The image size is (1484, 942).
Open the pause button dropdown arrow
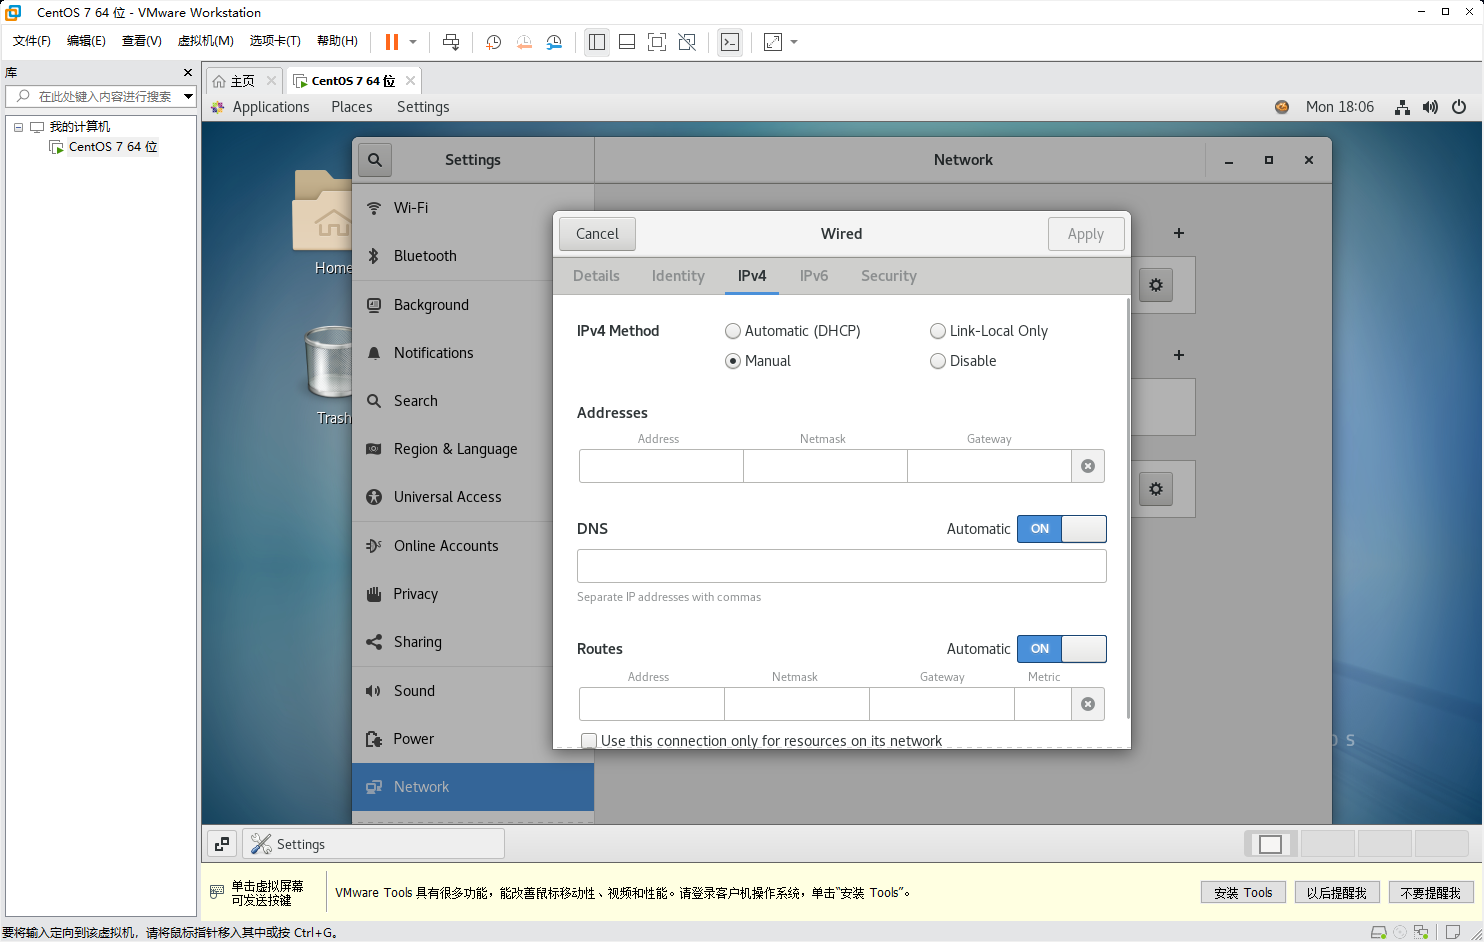pos(413,42)
